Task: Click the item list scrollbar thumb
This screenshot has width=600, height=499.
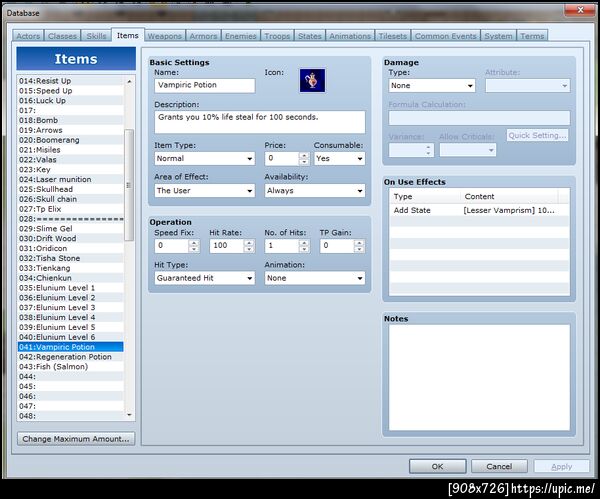Action: tap(129, 185)
